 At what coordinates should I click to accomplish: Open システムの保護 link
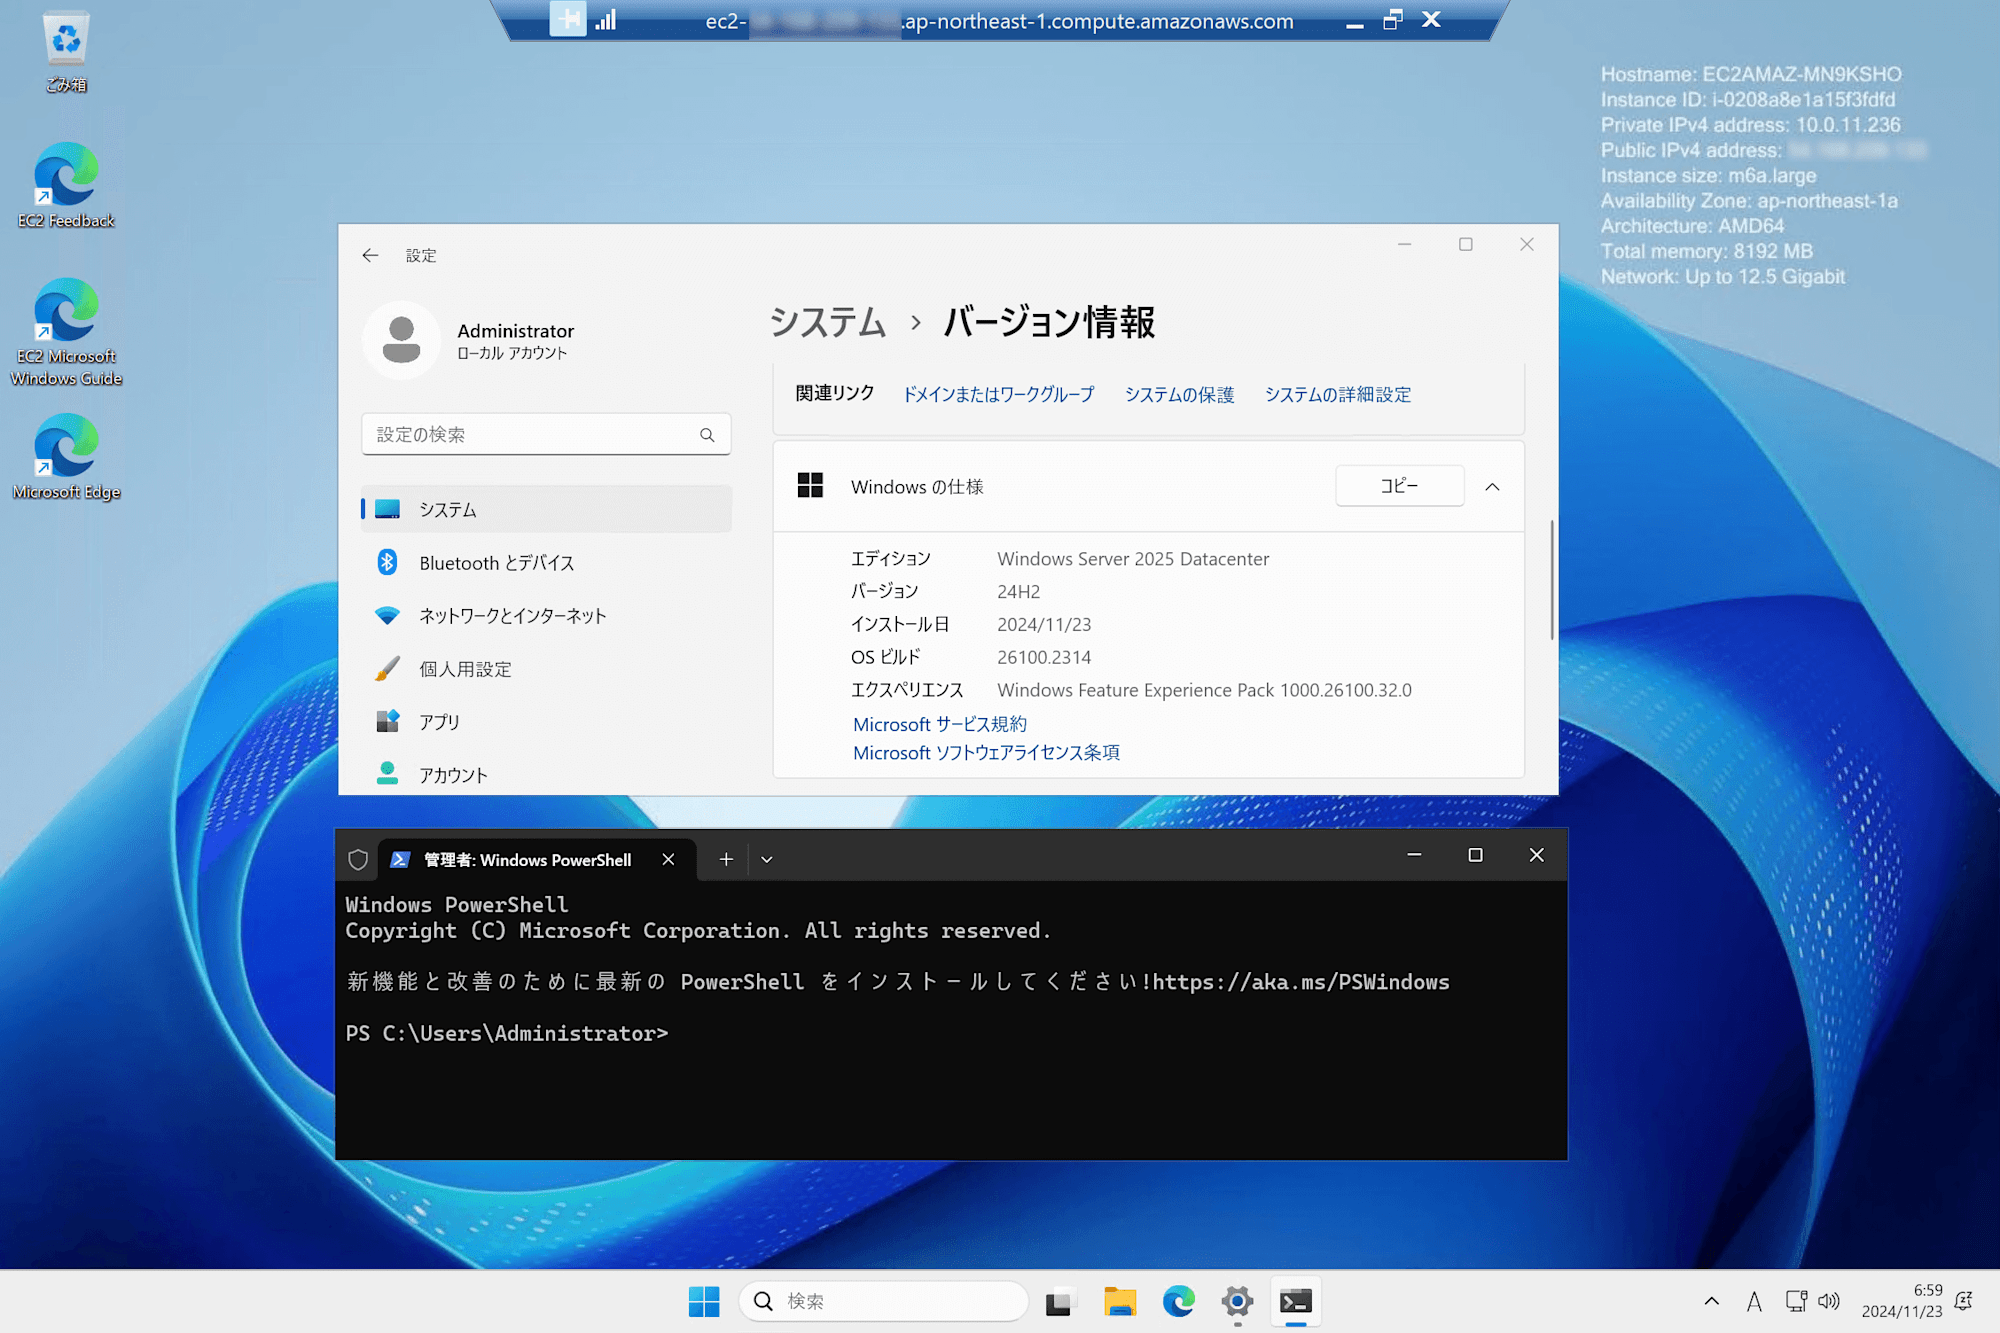1179,394
